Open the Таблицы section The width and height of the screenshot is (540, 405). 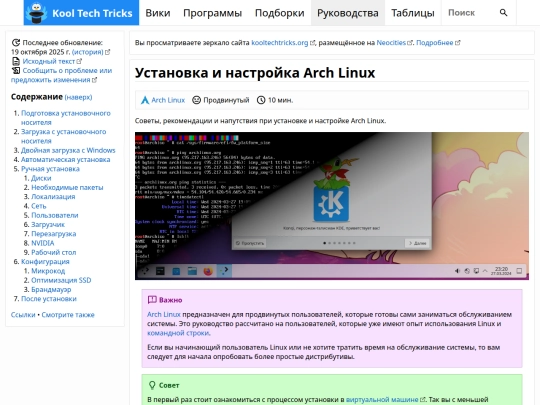[x=413, y=13]
